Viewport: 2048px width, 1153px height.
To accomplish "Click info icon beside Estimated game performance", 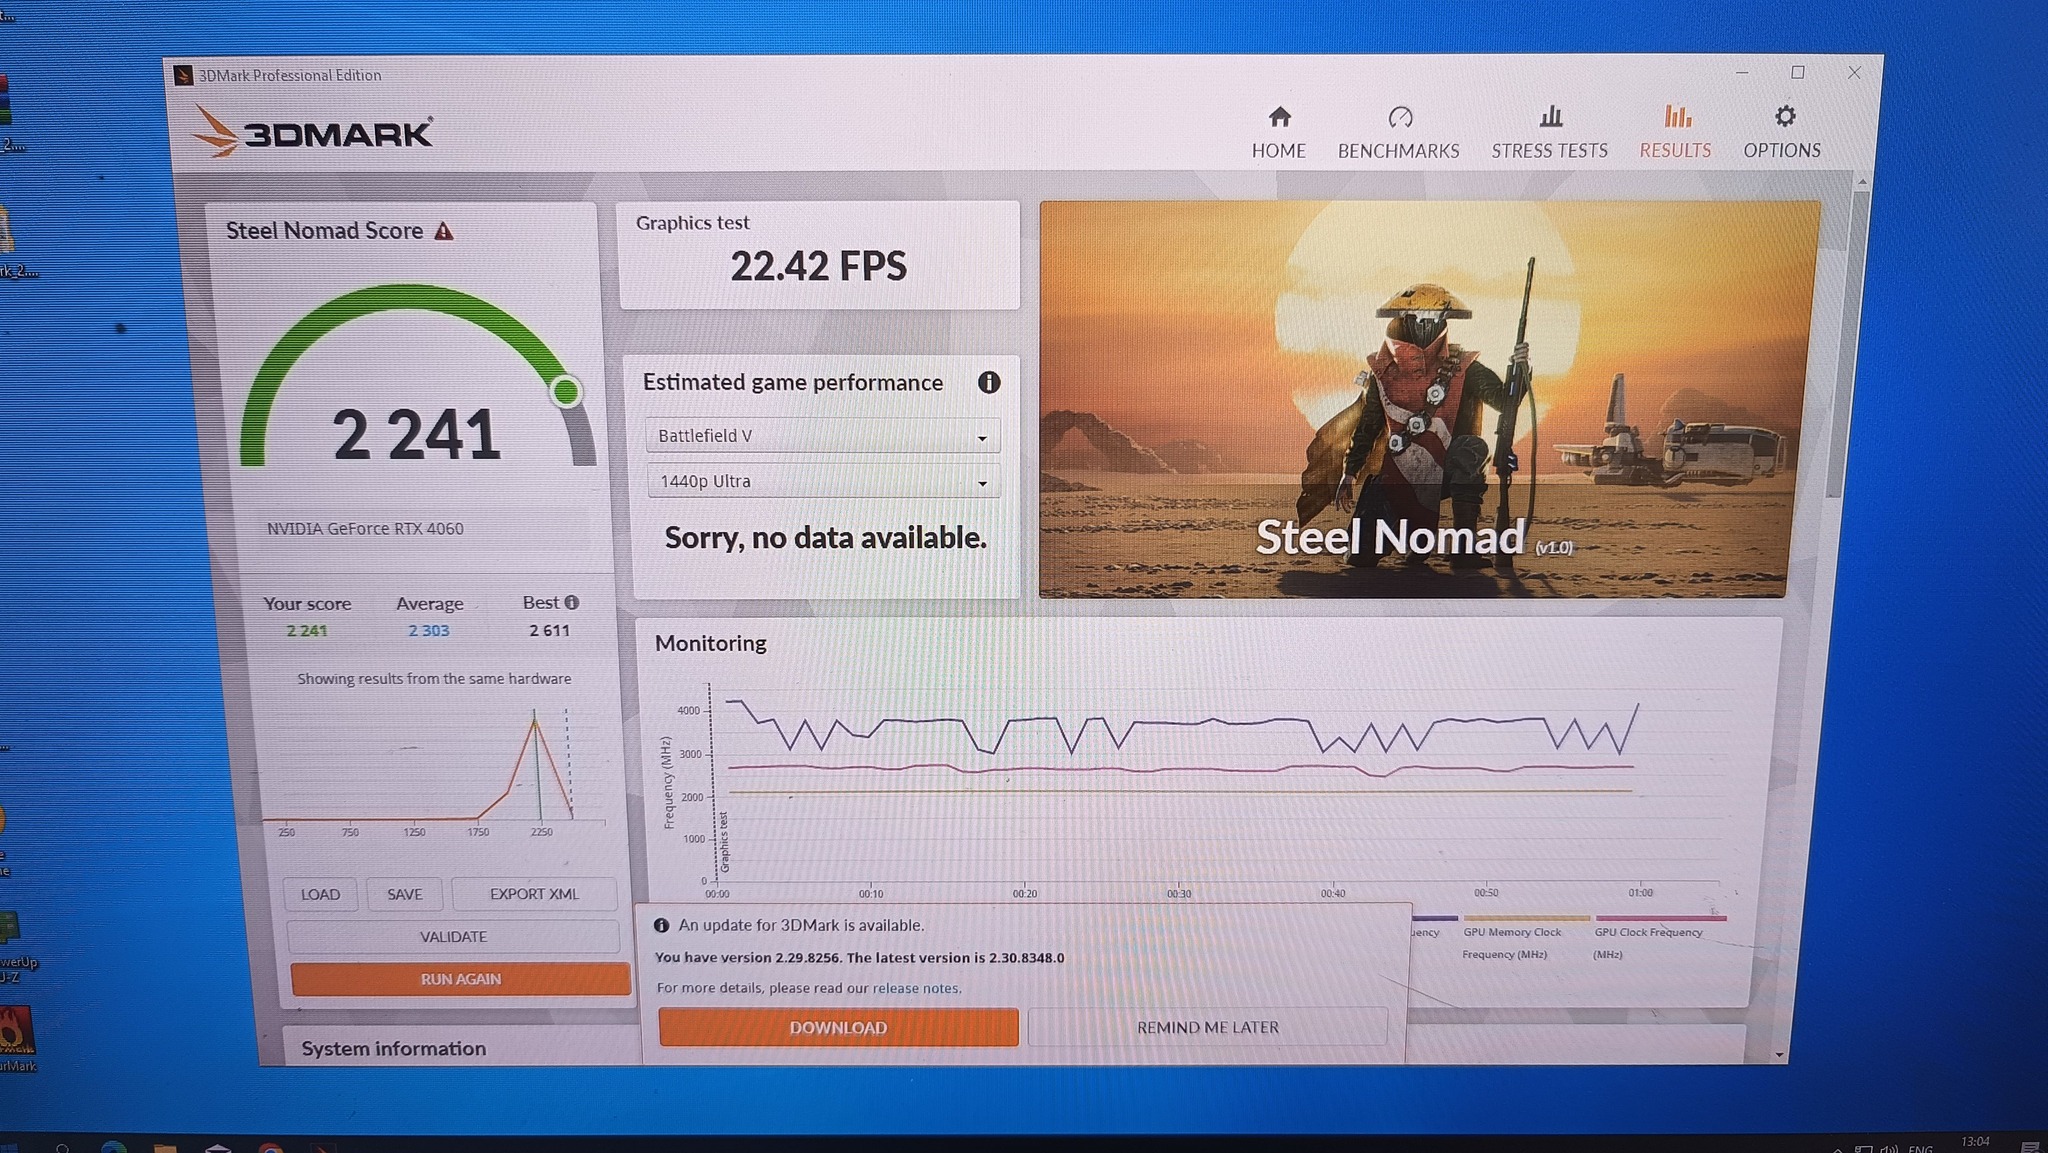I will pyautogui.click(x=988, y=382).
